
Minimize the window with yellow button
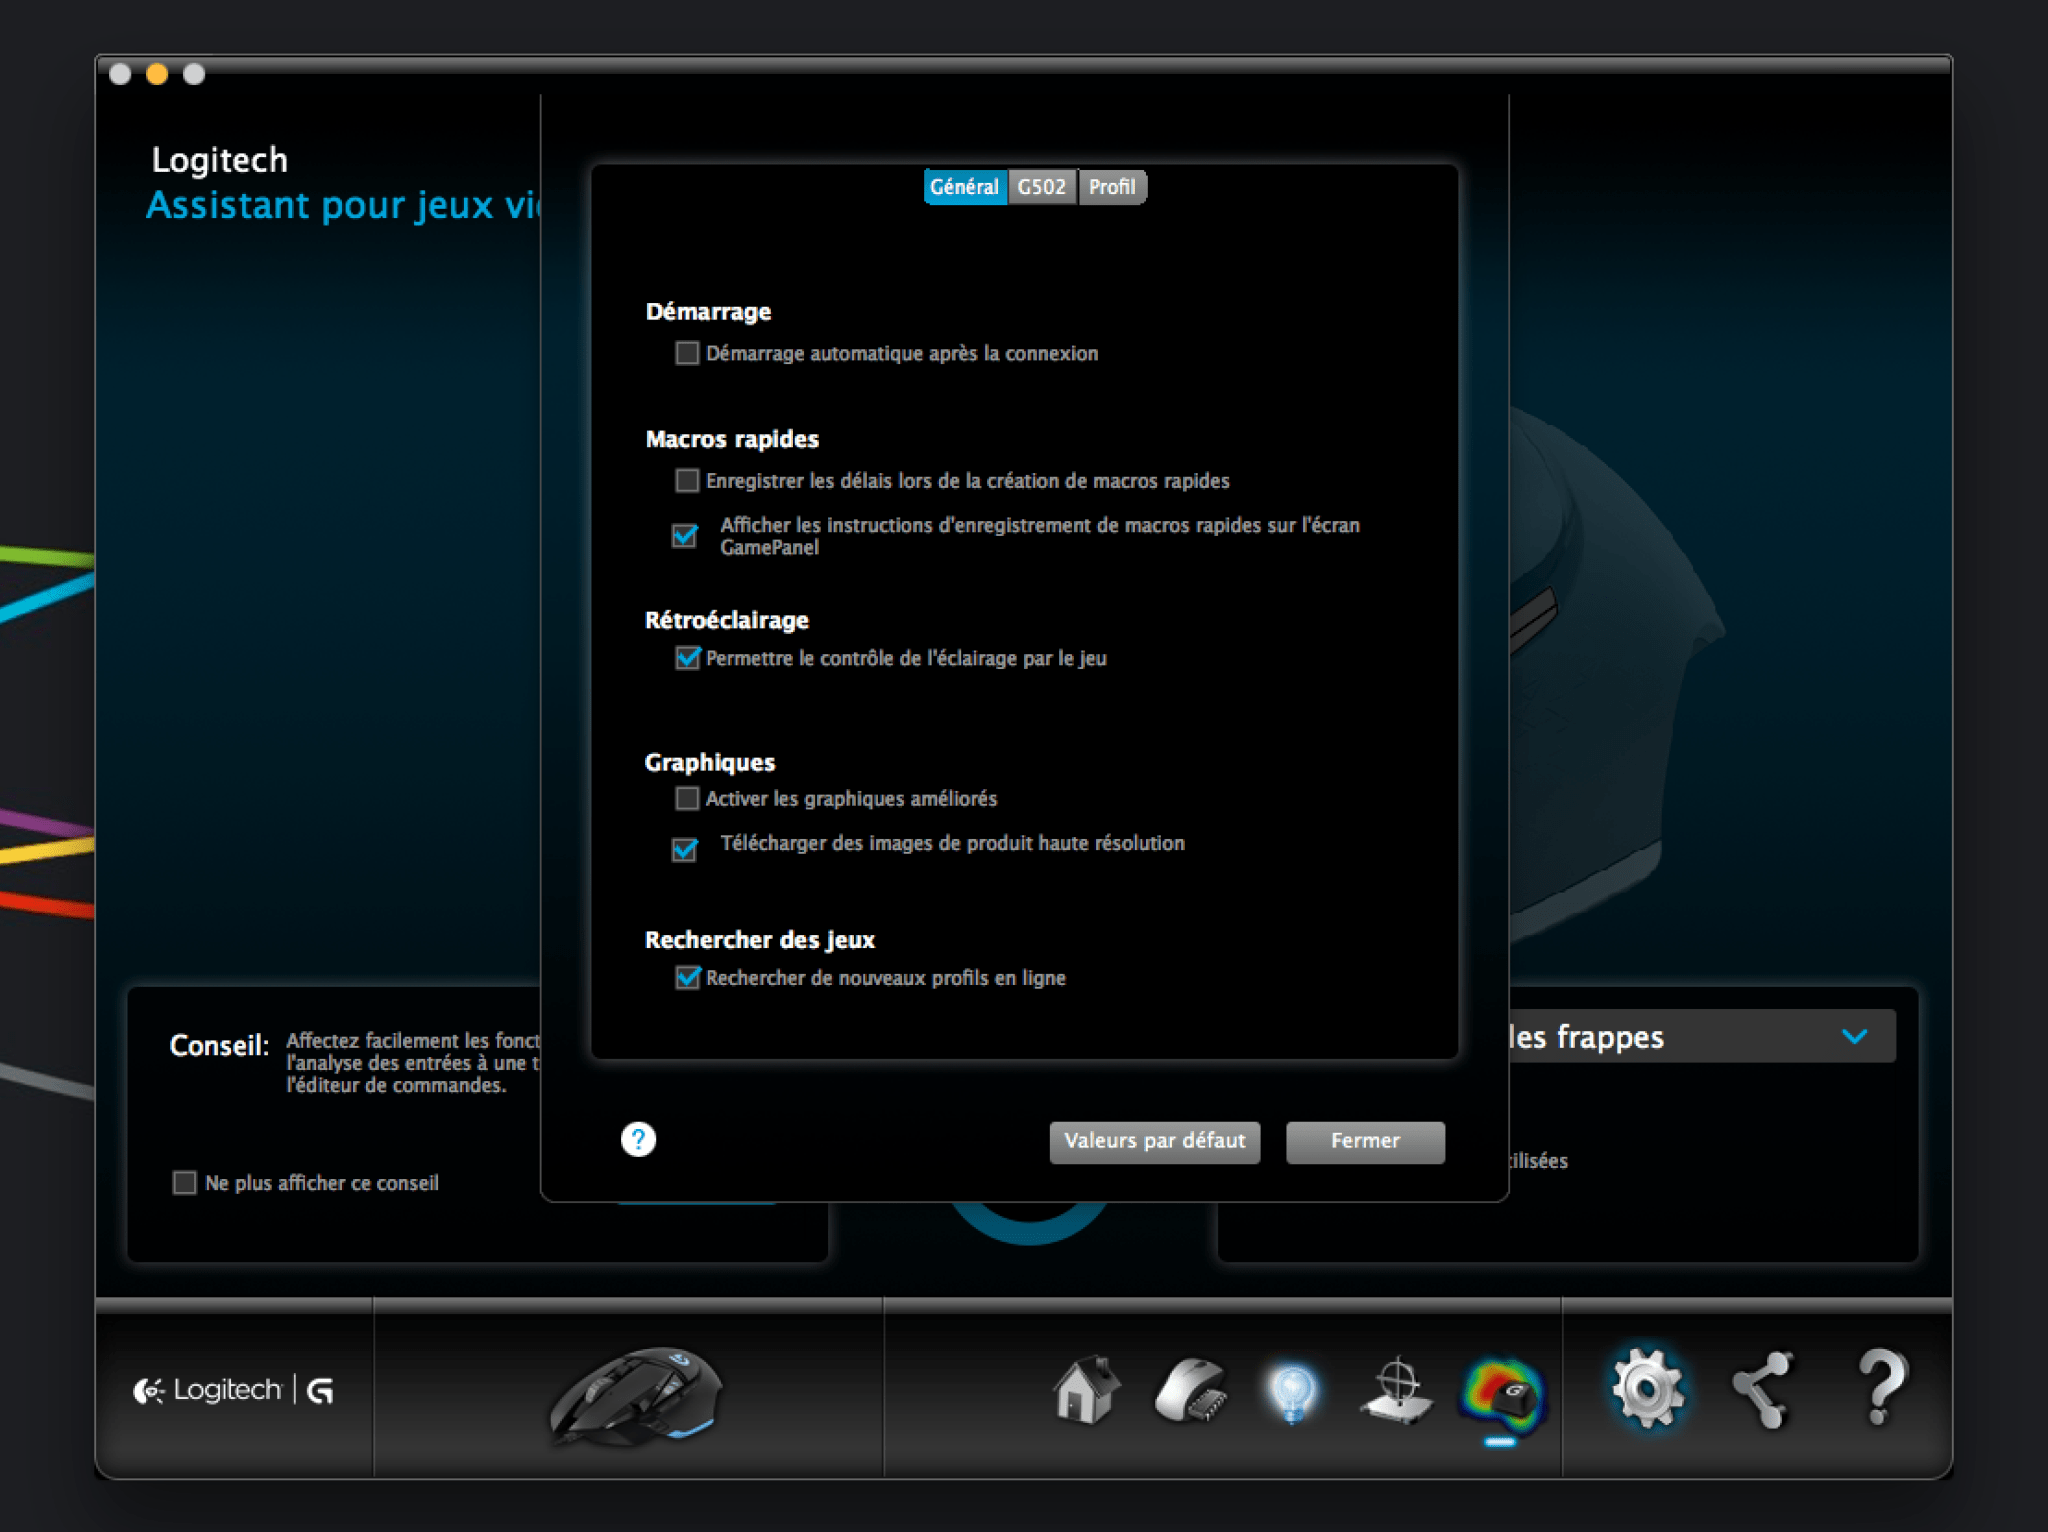click(157, 74)
